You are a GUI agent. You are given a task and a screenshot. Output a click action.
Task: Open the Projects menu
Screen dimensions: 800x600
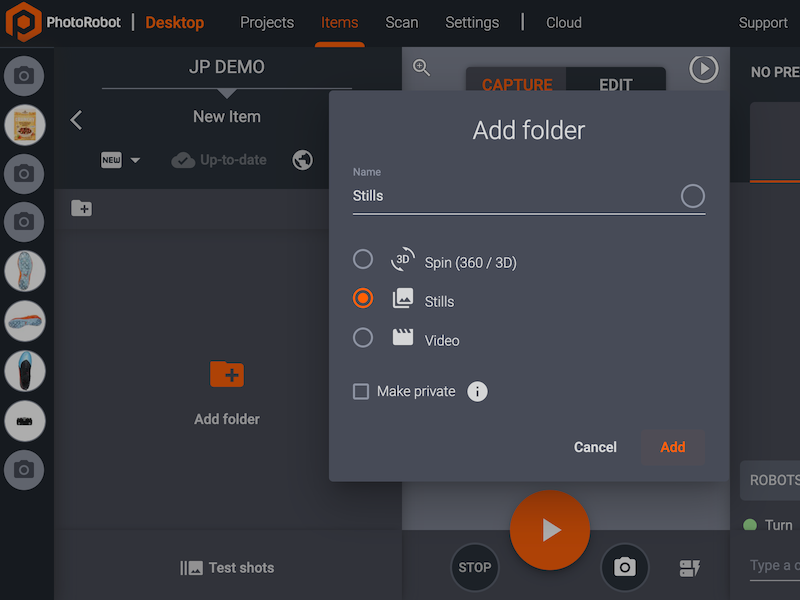pyautogui.click(x=267, y=22)
